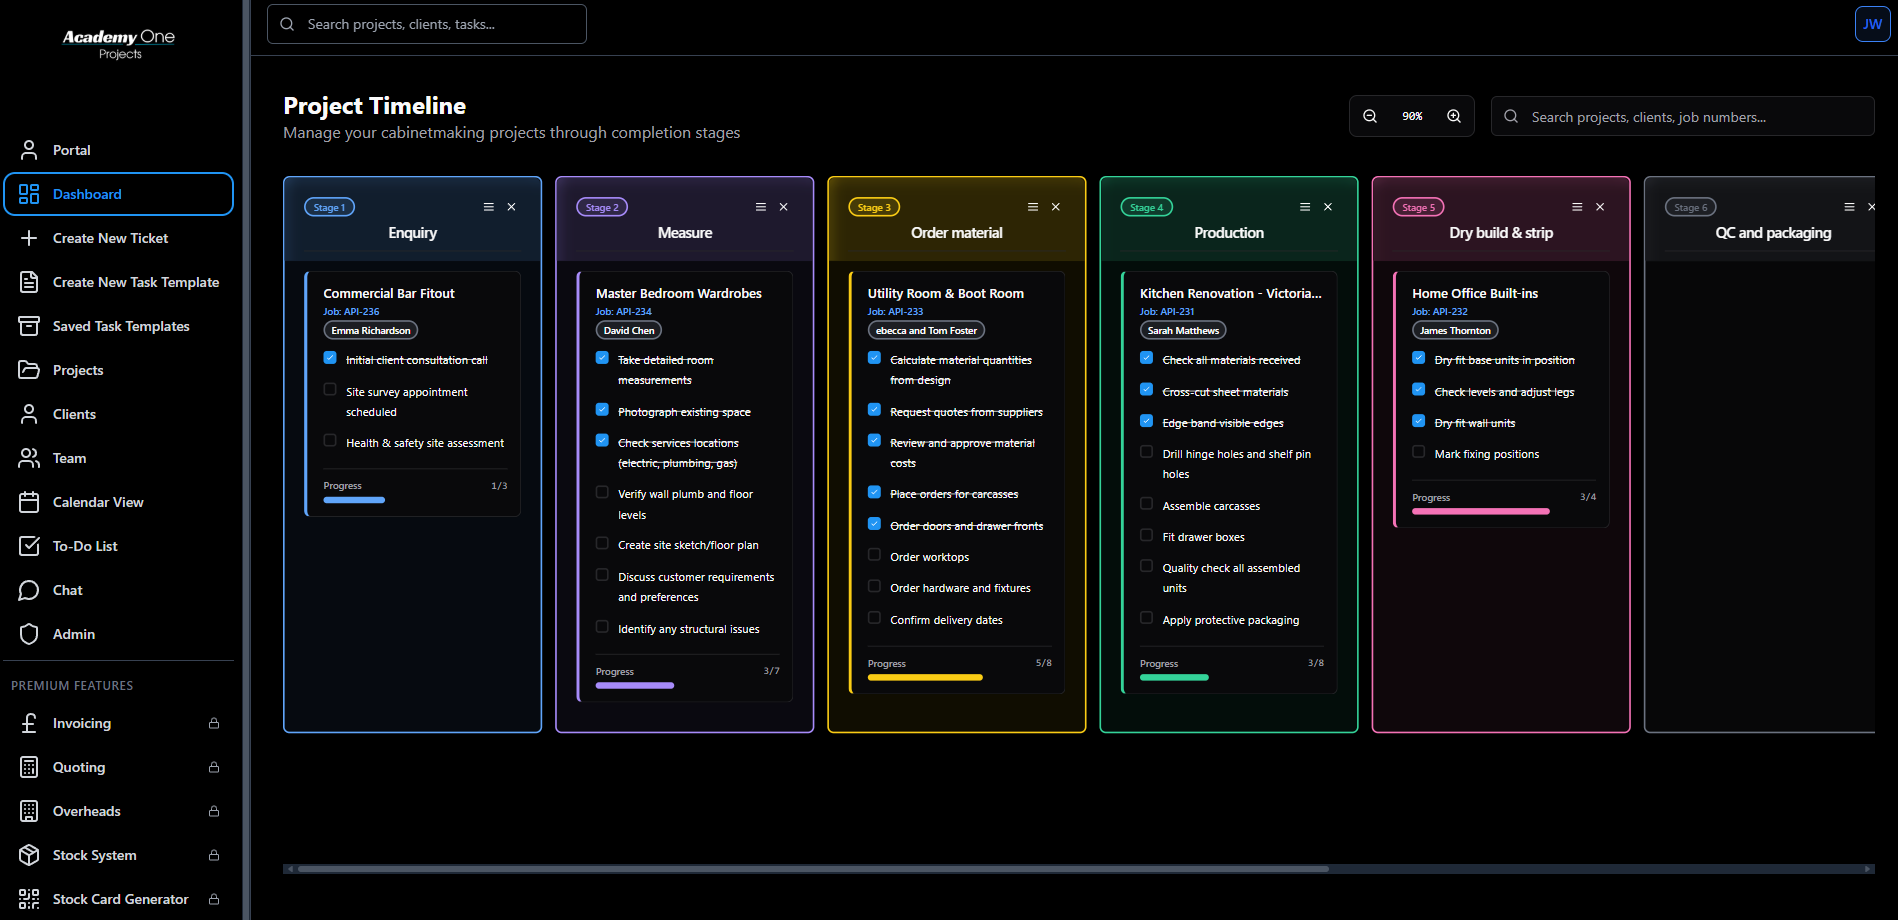1898x920 pixels.
Task: Uncheck Initial client consultation call
Action: coord(330,357)
